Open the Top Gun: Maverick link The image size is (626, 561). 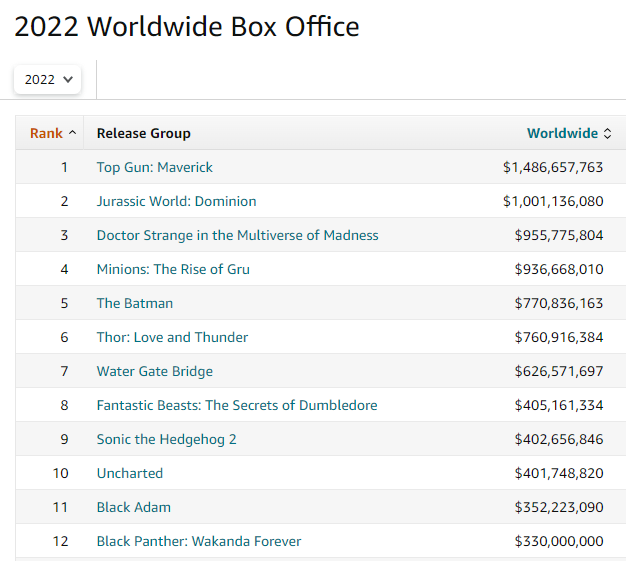[154, 167]
